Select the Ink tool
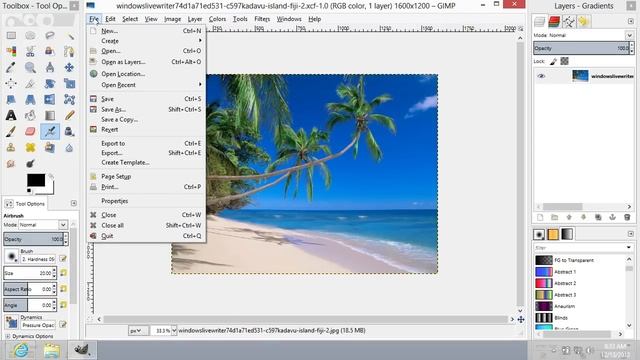This screenshot has height=360, width=640. pyautogui.click(x=69, y=131)
